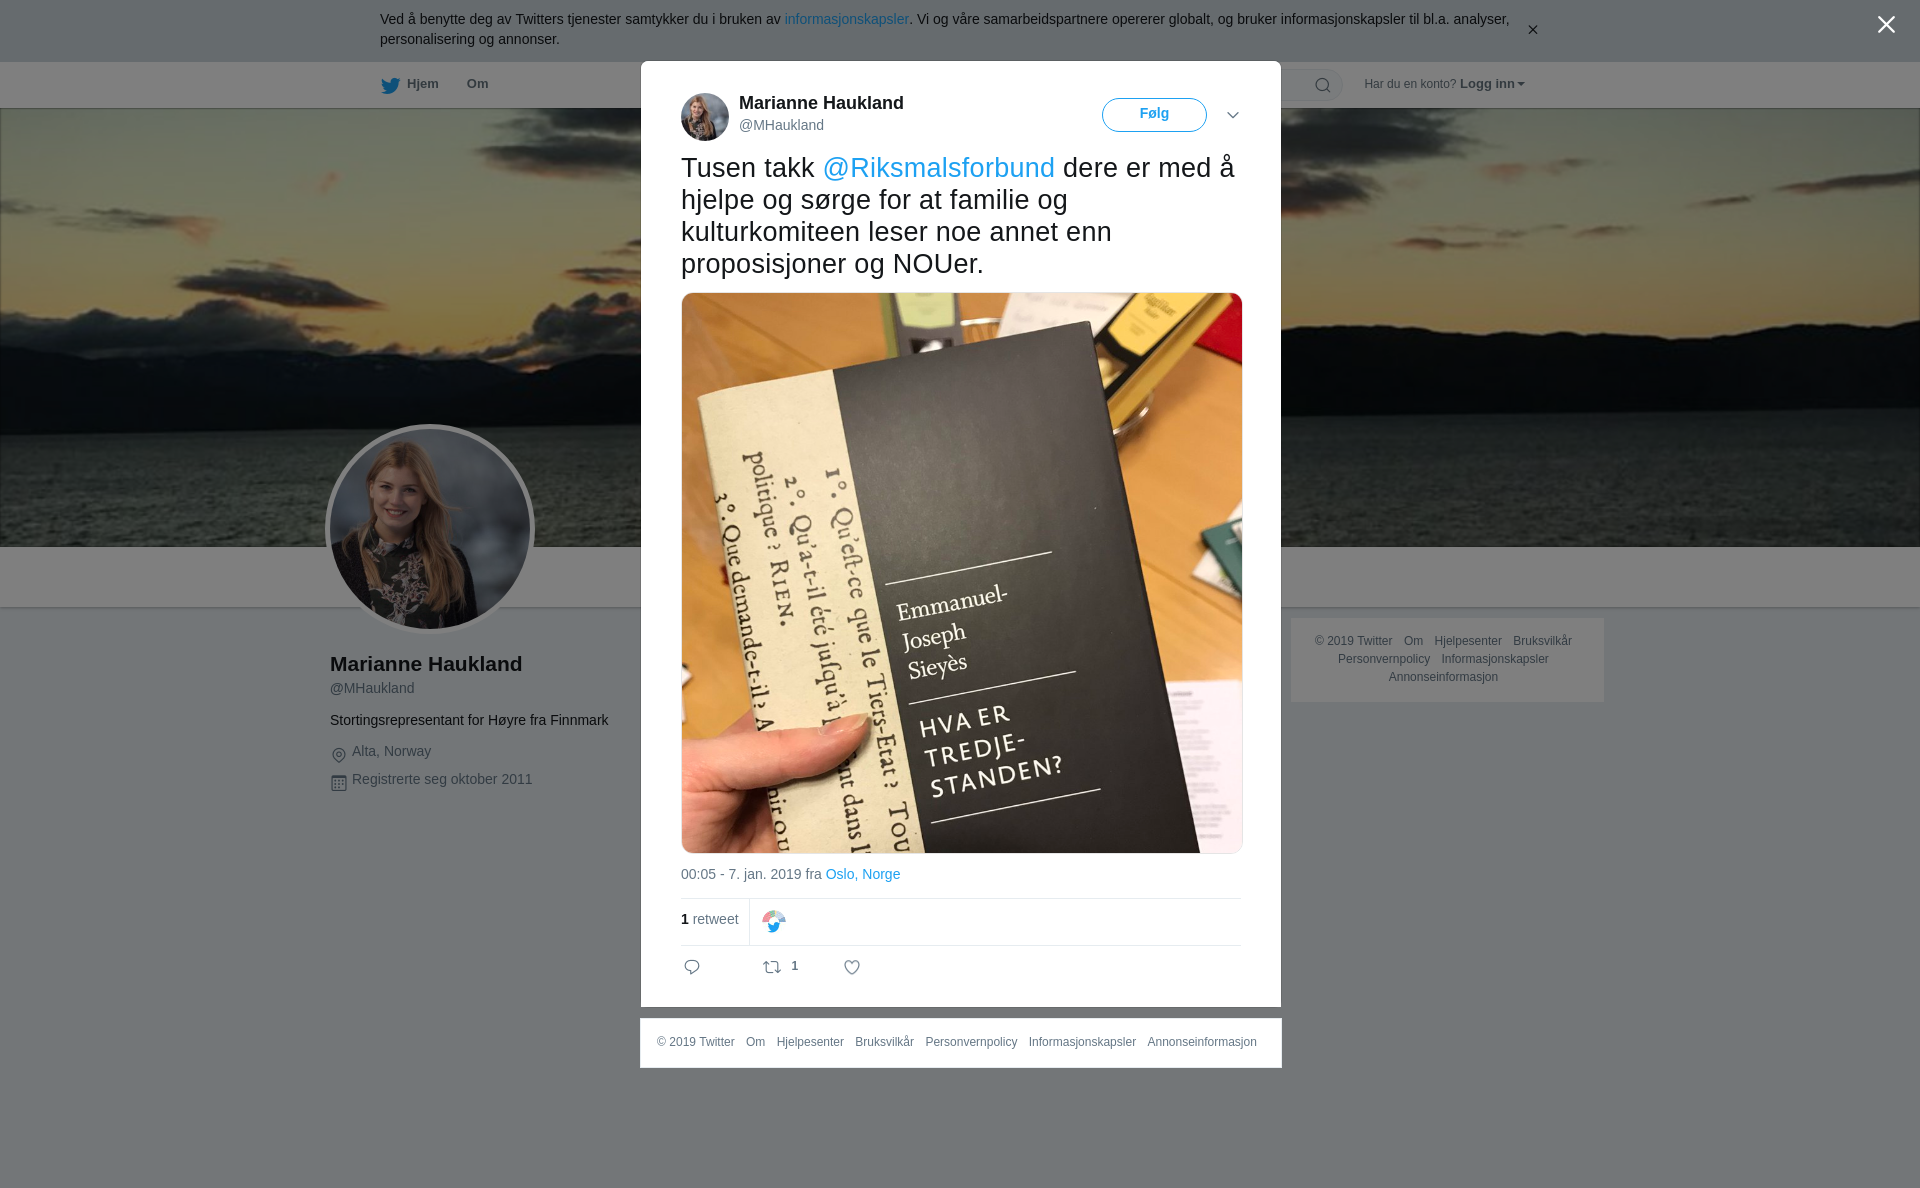Go to Hjem in top navigation
1920x1188 pixels.
pyautogui.click(x=423, y=84)
